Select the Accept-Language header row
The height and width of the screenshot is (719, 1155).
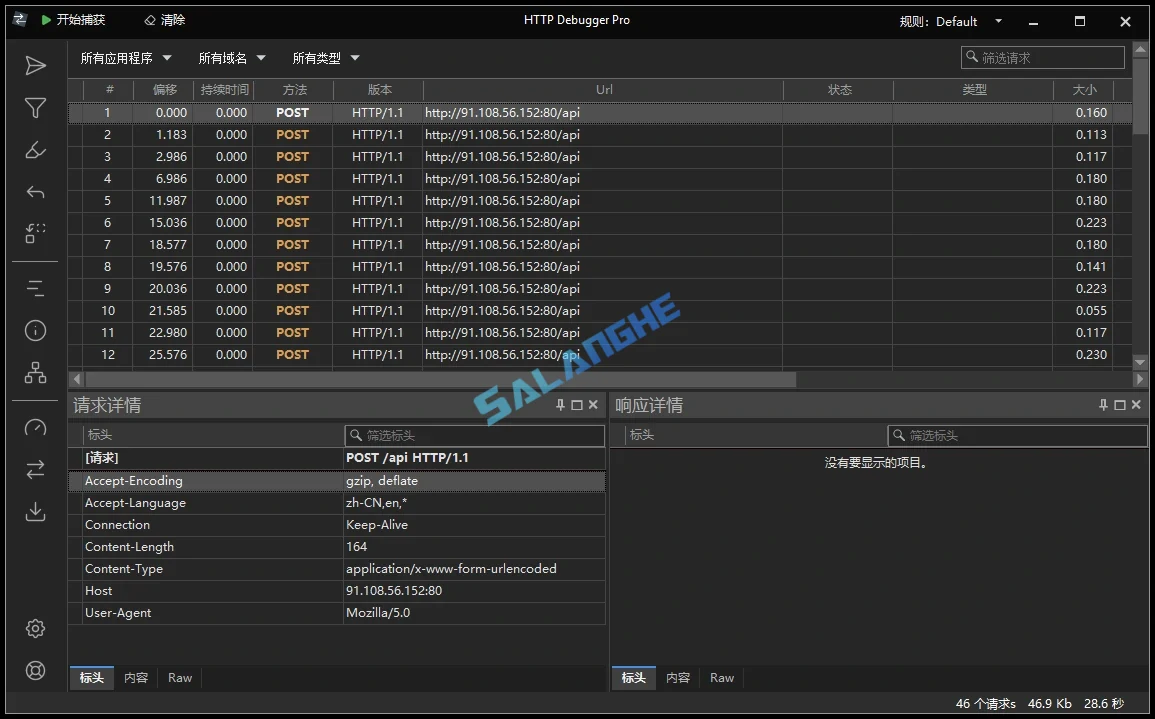click(337, 503)
